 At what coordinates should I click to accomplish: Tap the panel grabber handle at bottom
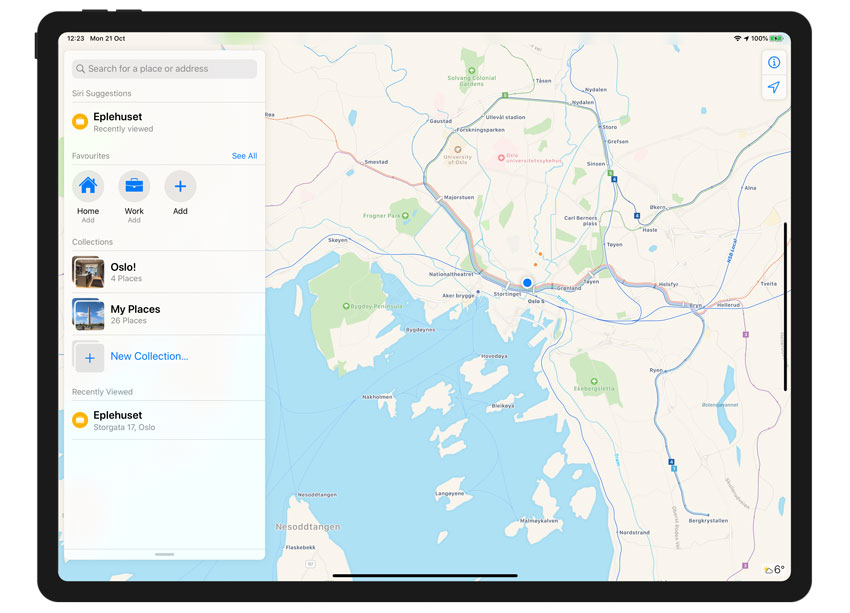pyautogui.click(x=164, y=554)
